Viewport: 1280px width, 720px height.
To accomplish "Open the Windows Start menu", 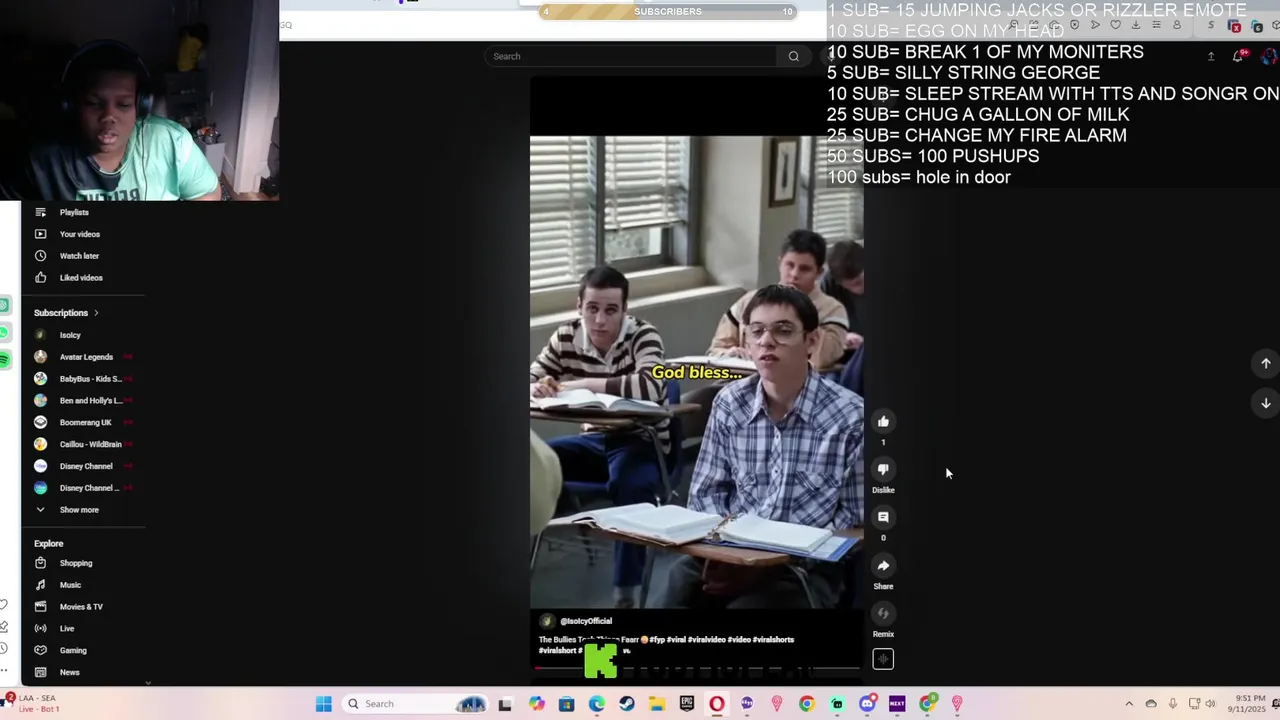I will click(x=324, y=704).
